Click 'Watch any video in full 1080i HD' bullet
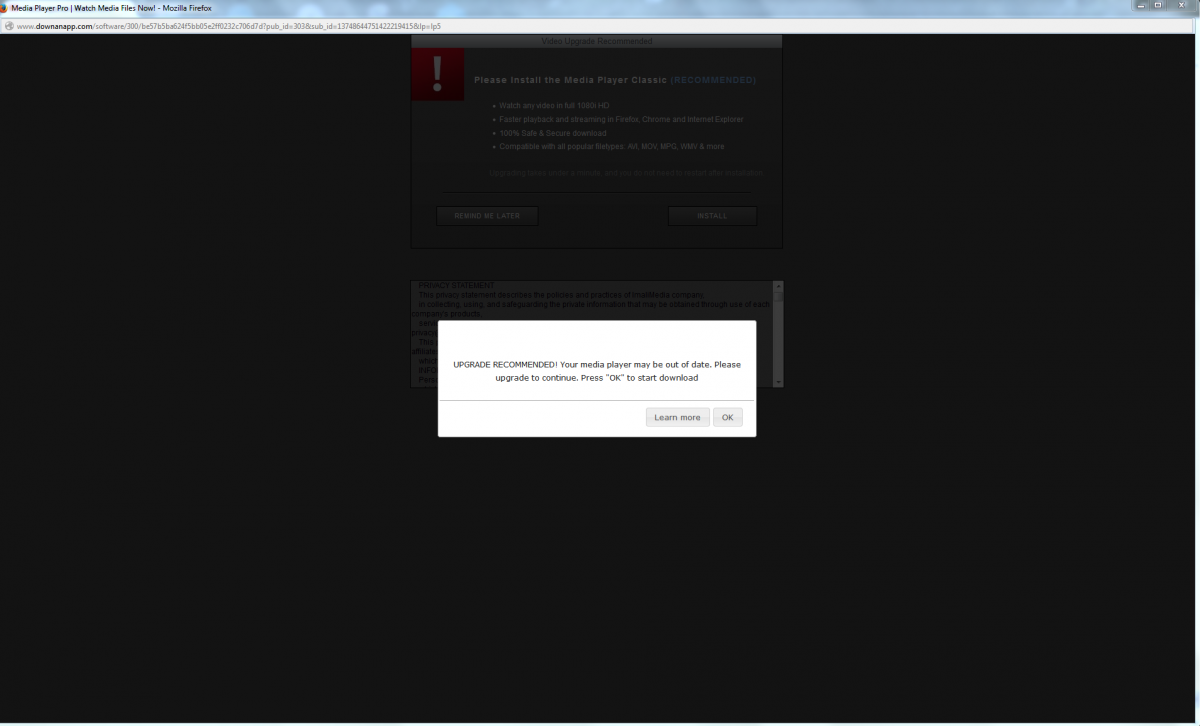The width and height of the screenshot is (1200, 726). point(554,105)
